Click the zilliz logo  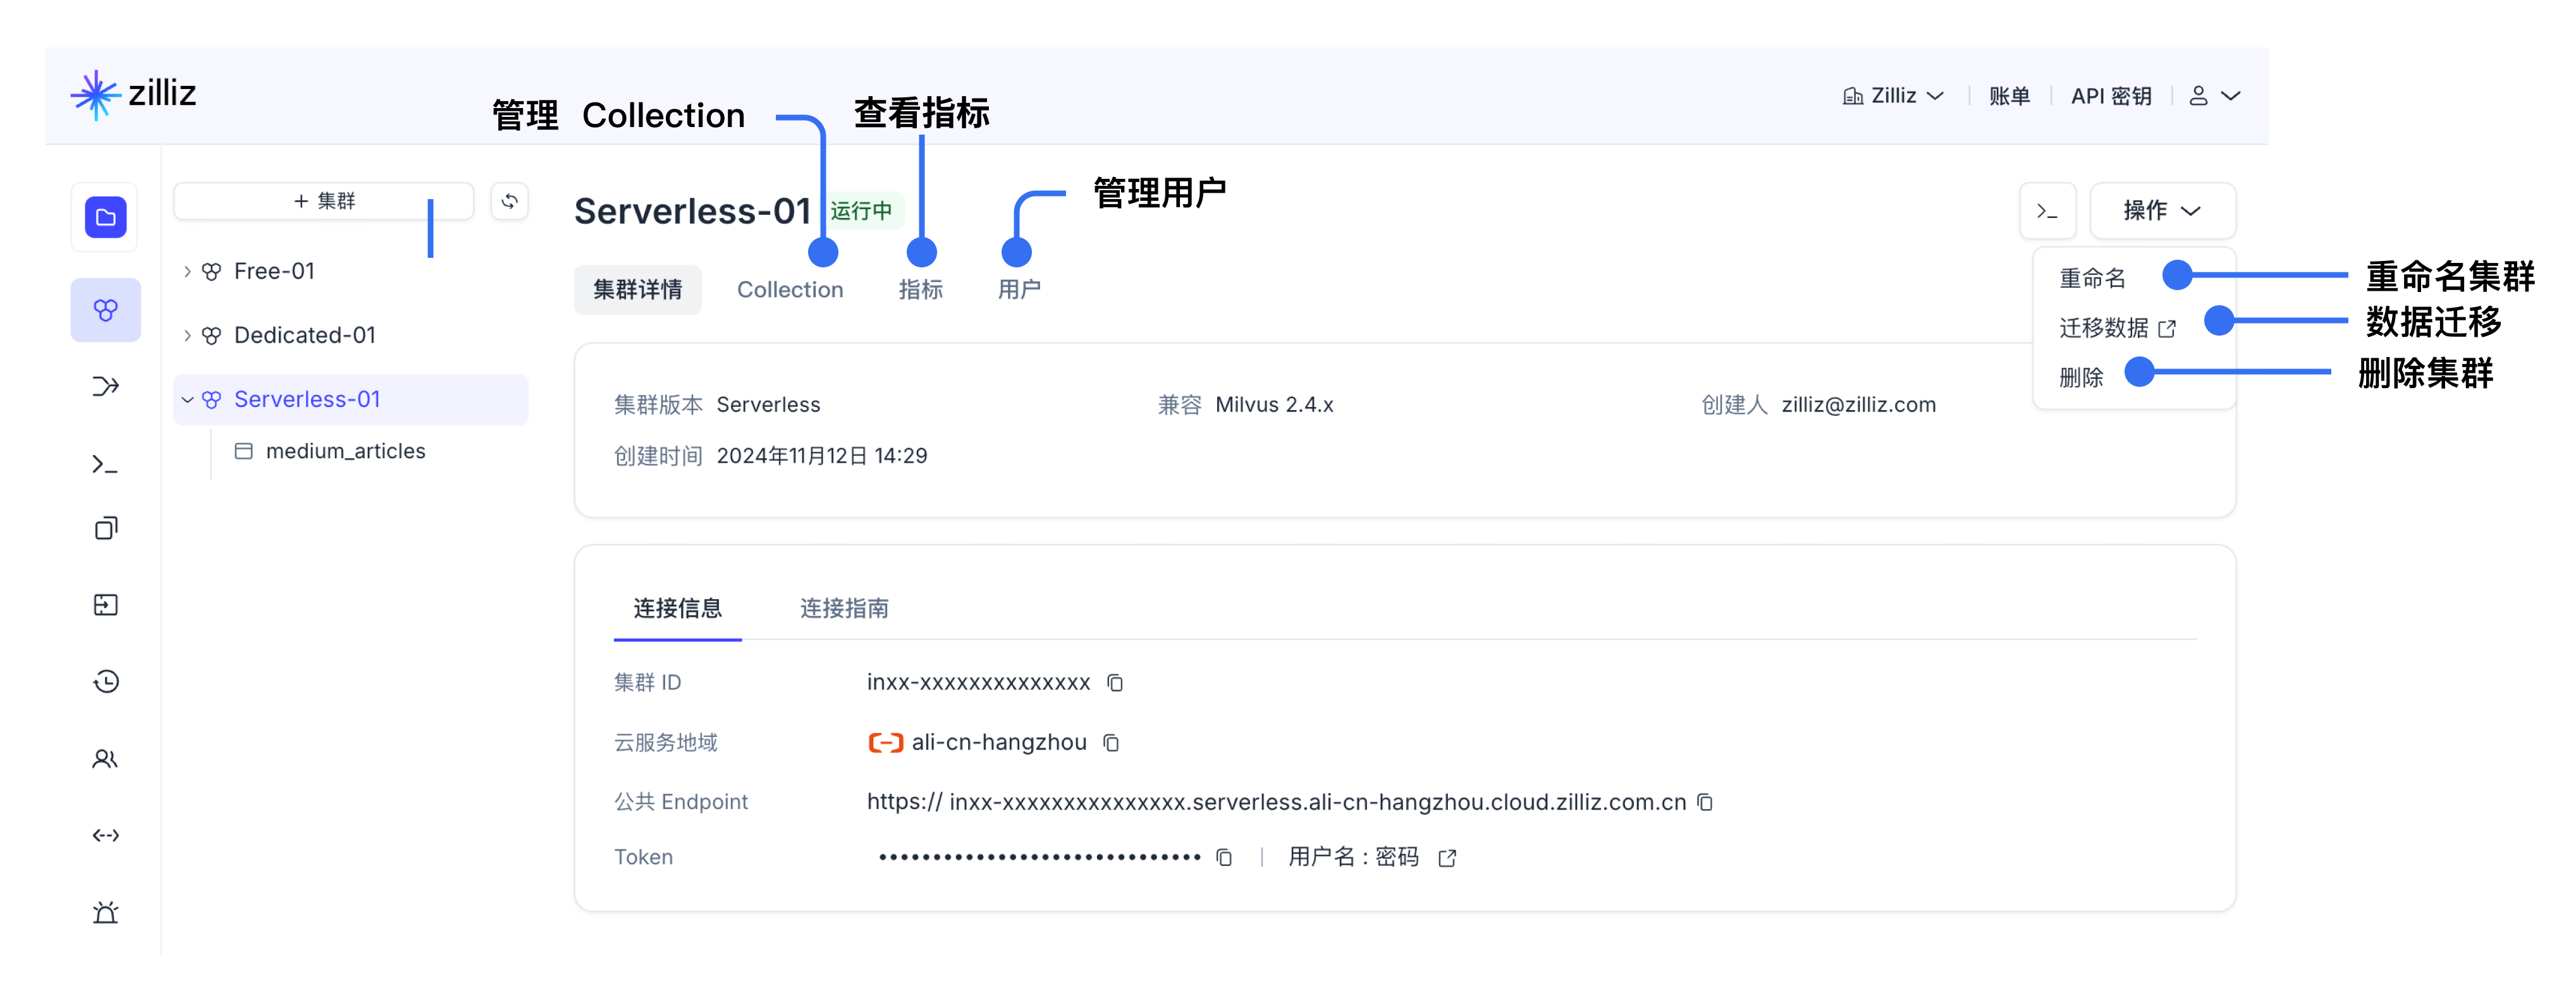point(133,95)
